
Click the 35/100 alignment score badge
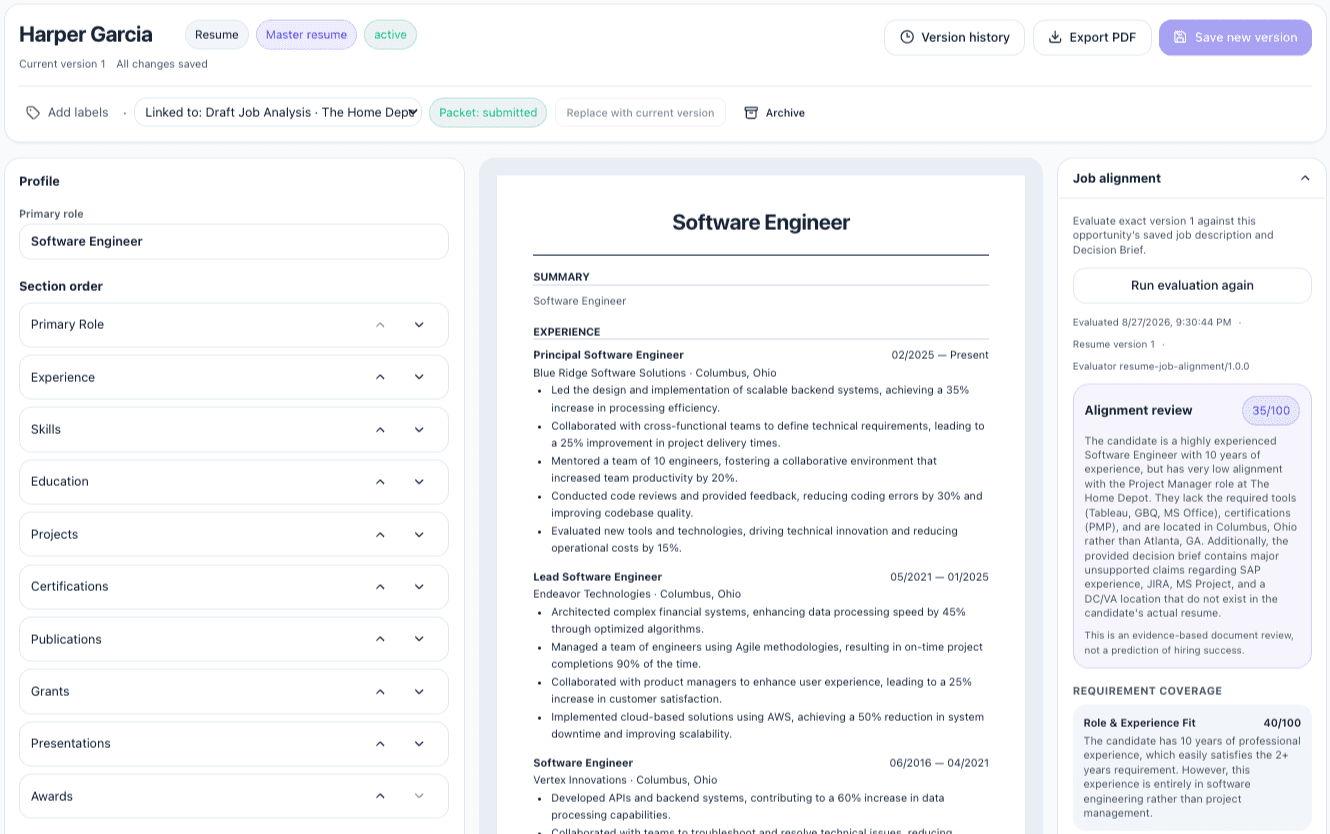pos(1271,410)
